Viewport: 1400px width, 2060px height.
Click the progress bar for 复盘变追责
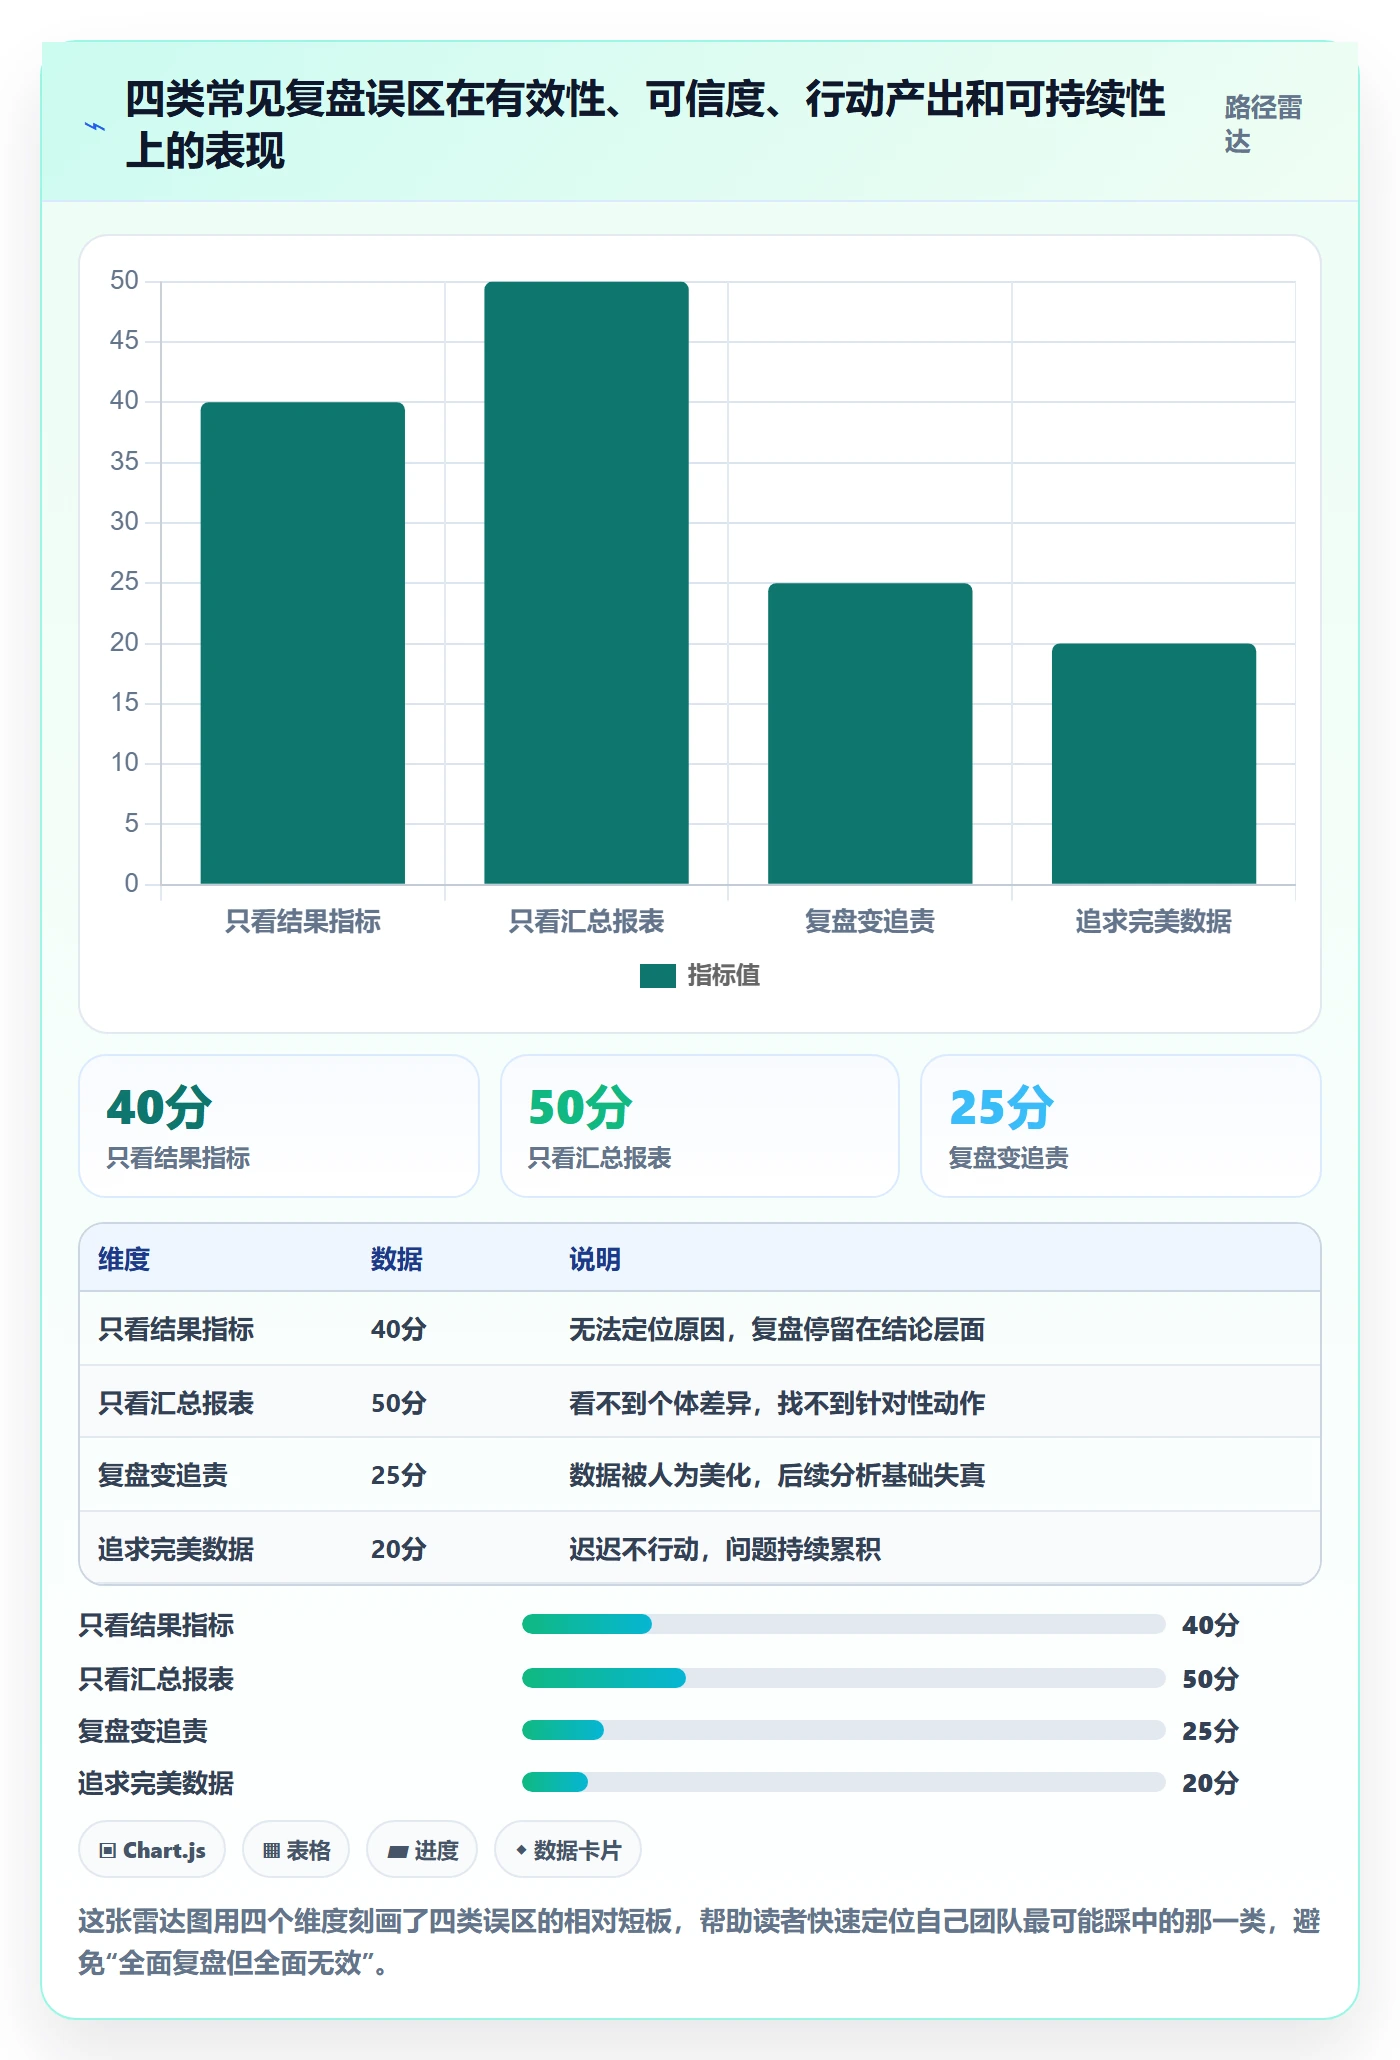point(844,1730)
